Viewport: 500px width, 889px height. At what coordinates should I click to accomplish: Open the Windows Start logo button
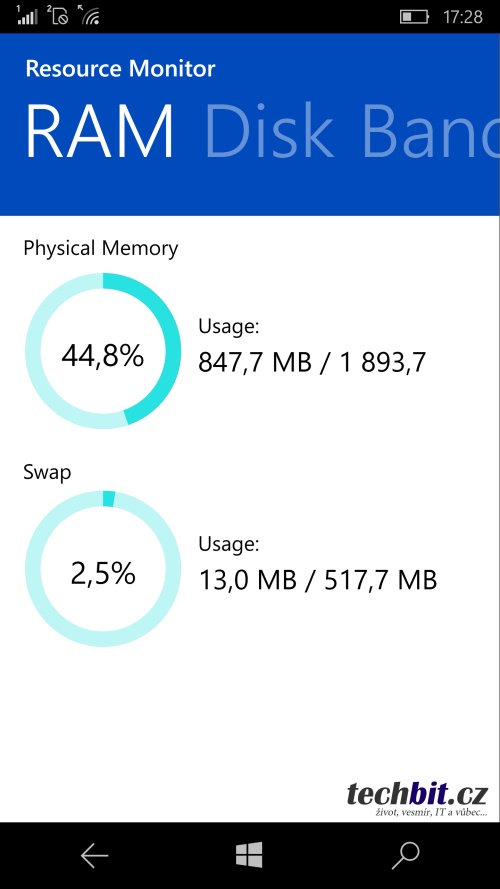249,854
